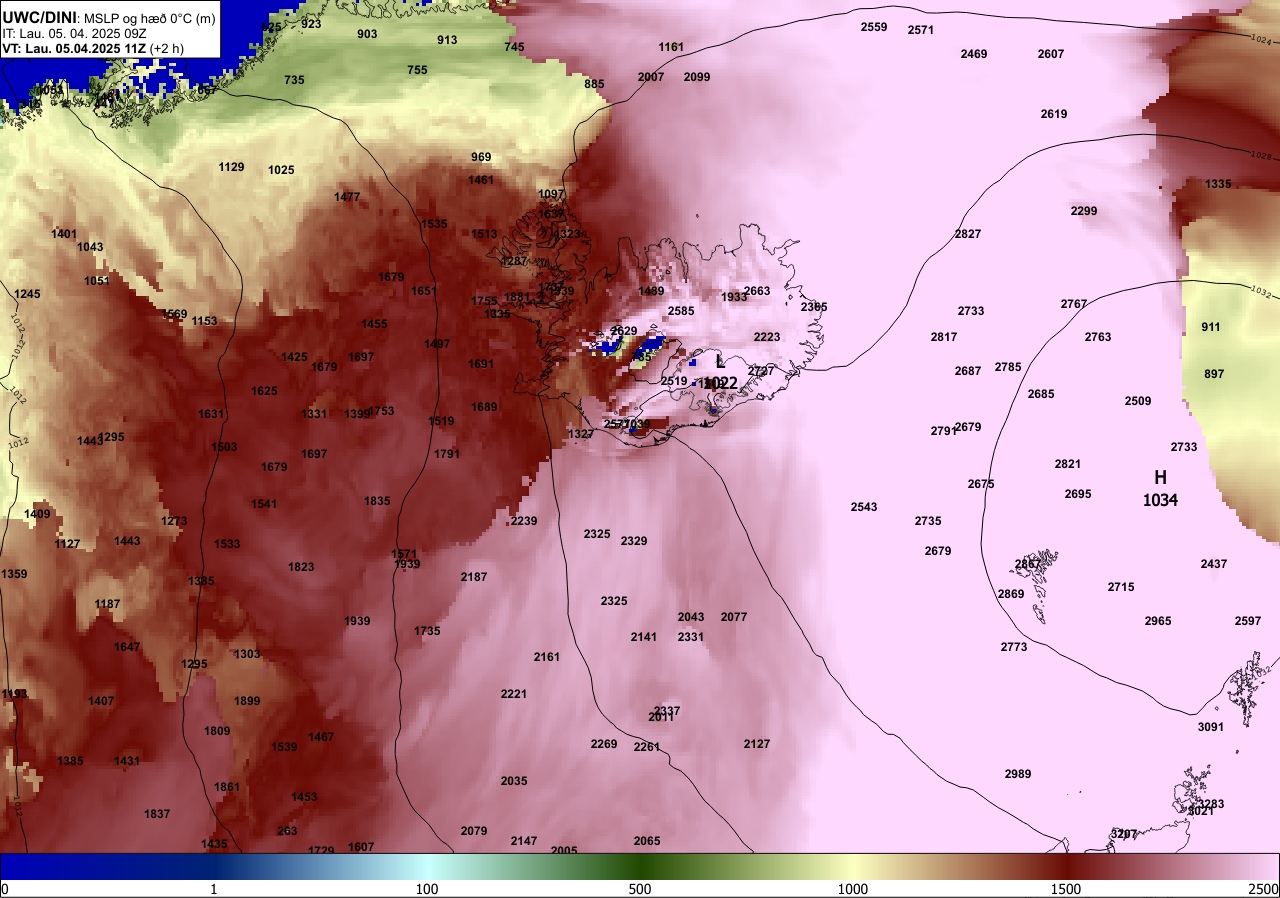Viewport: 1280px width, 898px height.
Task: Click the height value 2269
Action: 604,744
